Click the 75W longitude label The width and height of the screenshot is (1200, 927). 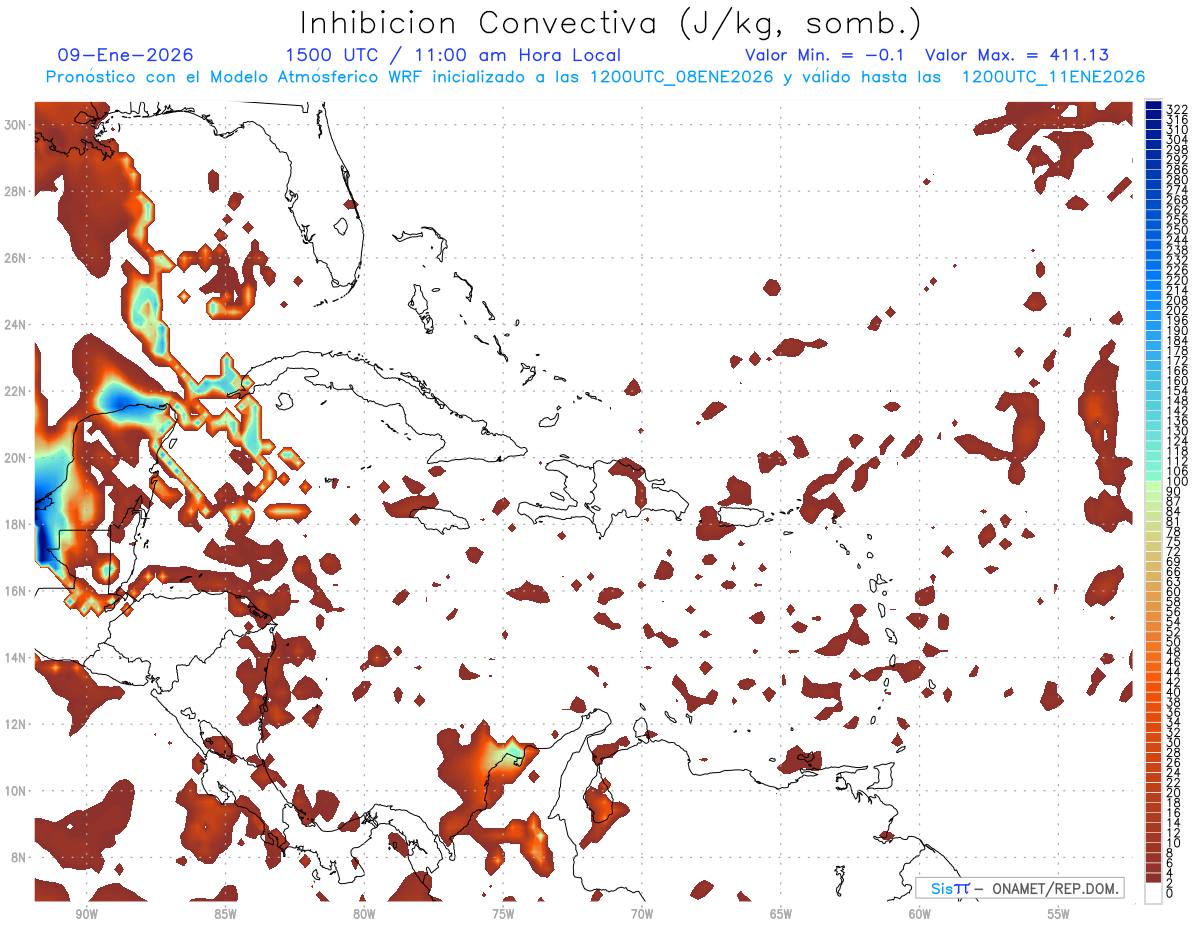coord(503,915)
